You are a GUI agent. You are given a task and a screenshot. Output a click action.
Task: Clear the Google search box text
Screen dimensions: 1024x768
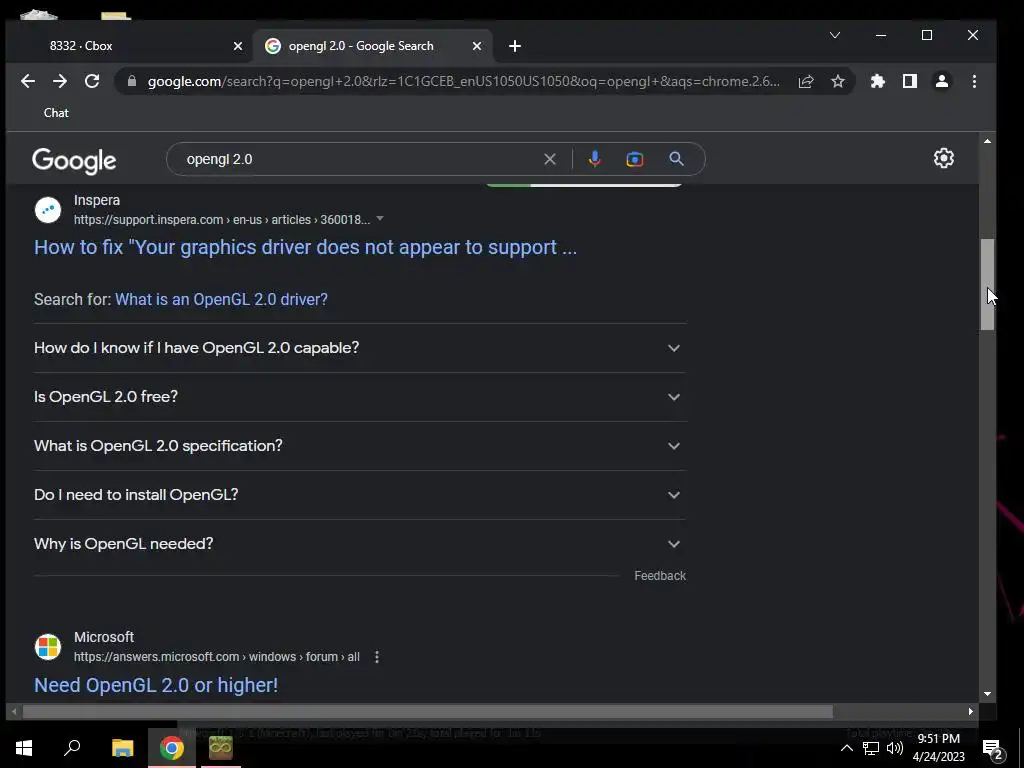pos(550,159)
